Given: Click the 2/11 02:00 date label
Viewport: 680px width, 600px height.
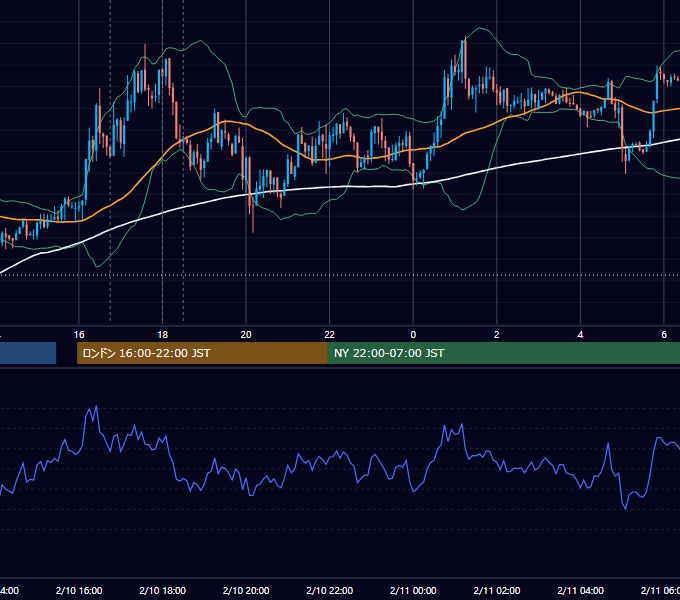Looking at the screenshot, I should pos(497,590).
